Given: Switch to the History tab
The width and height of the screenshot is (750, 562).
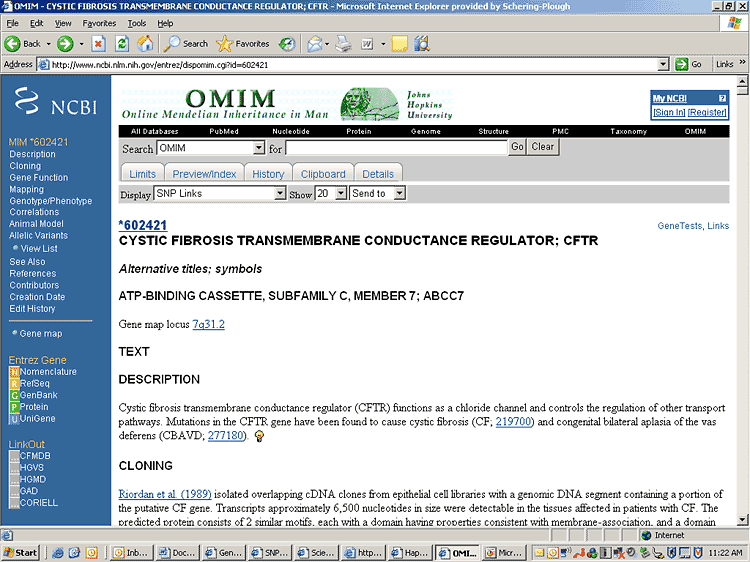Looking at the screenshot, I should pos(268,174).
